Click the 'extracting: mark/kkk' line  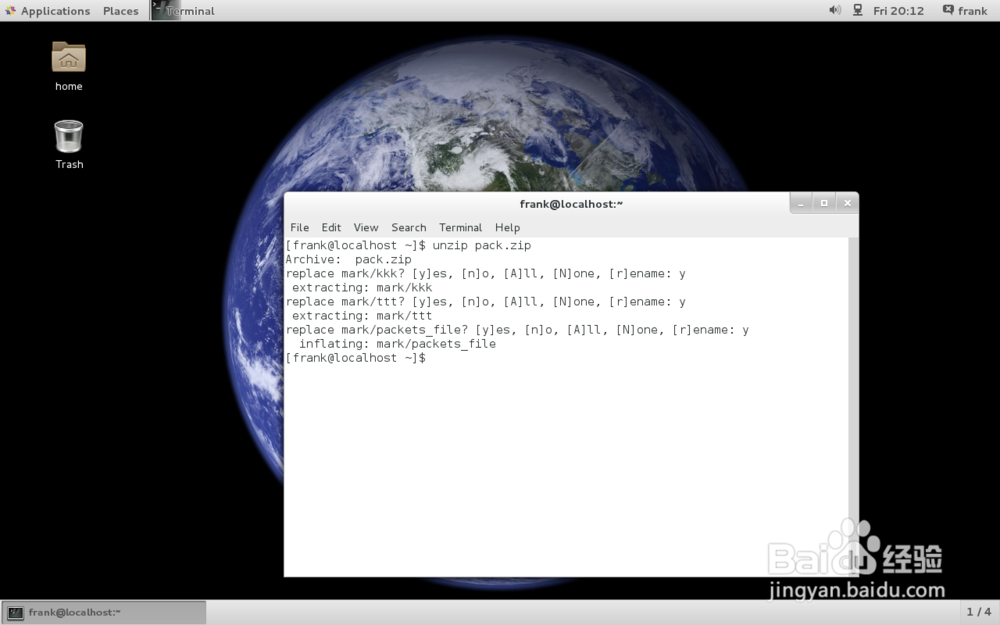(x=362, y=288)
